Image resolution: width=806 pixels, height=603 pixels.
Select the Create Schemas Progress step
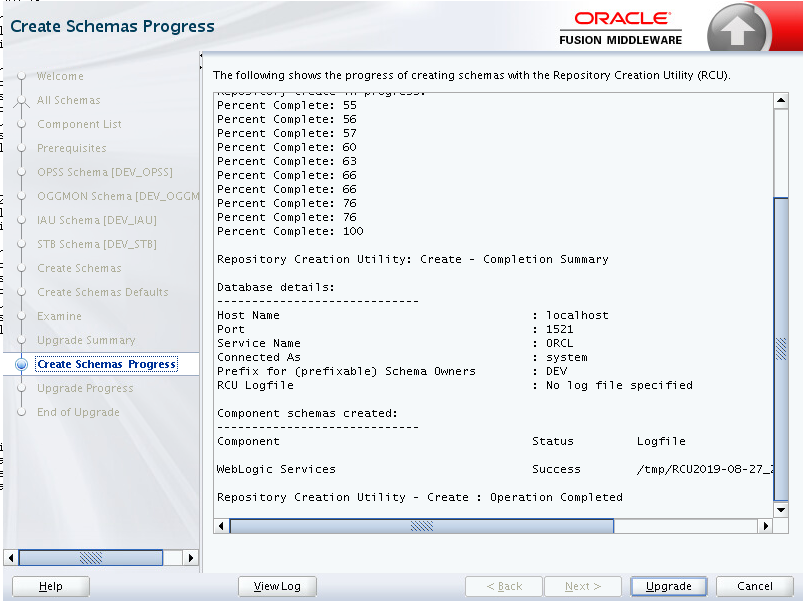(x=106, y=364)
